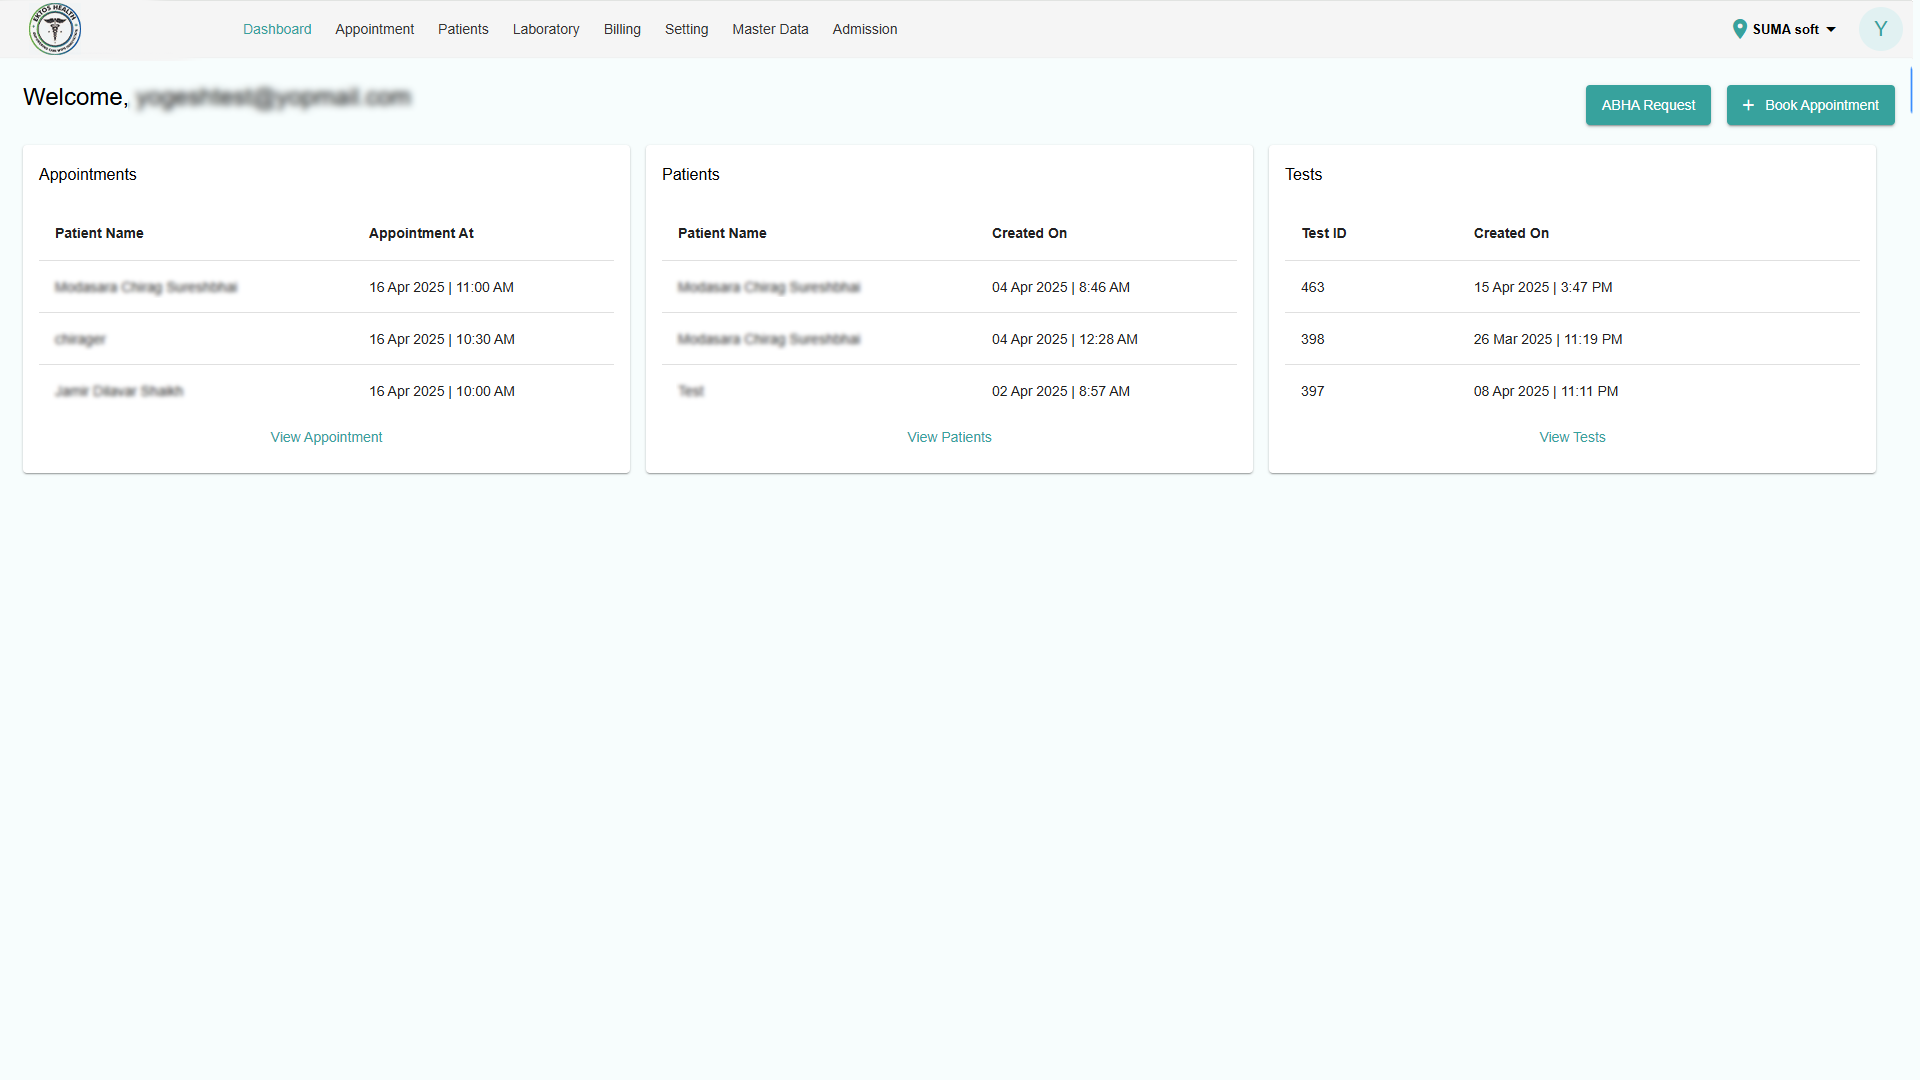
Task: Click the location pin icon
Action: point(1739,29)
